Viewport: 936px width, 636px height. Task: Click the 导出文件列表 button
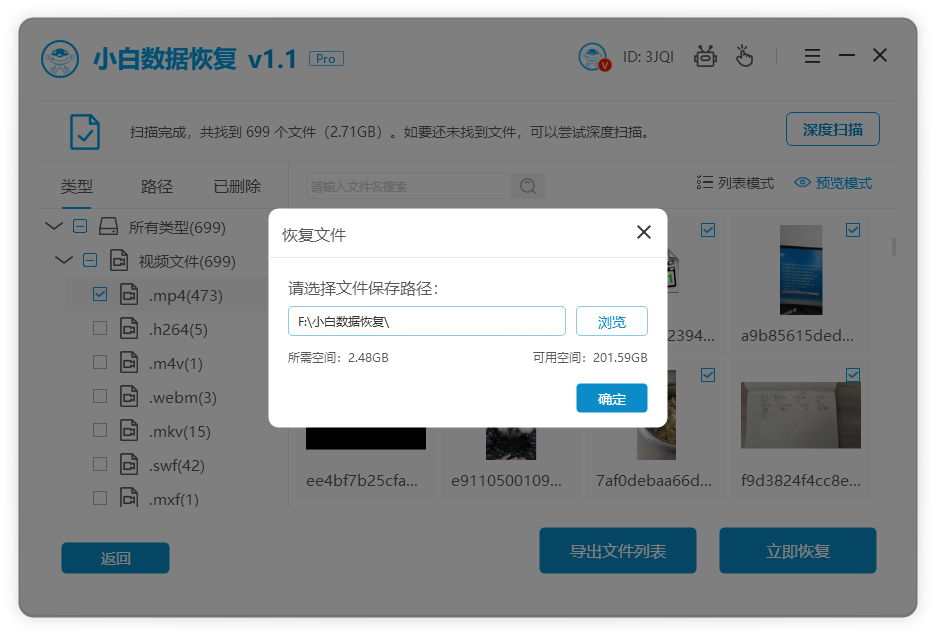coord(618,551)
